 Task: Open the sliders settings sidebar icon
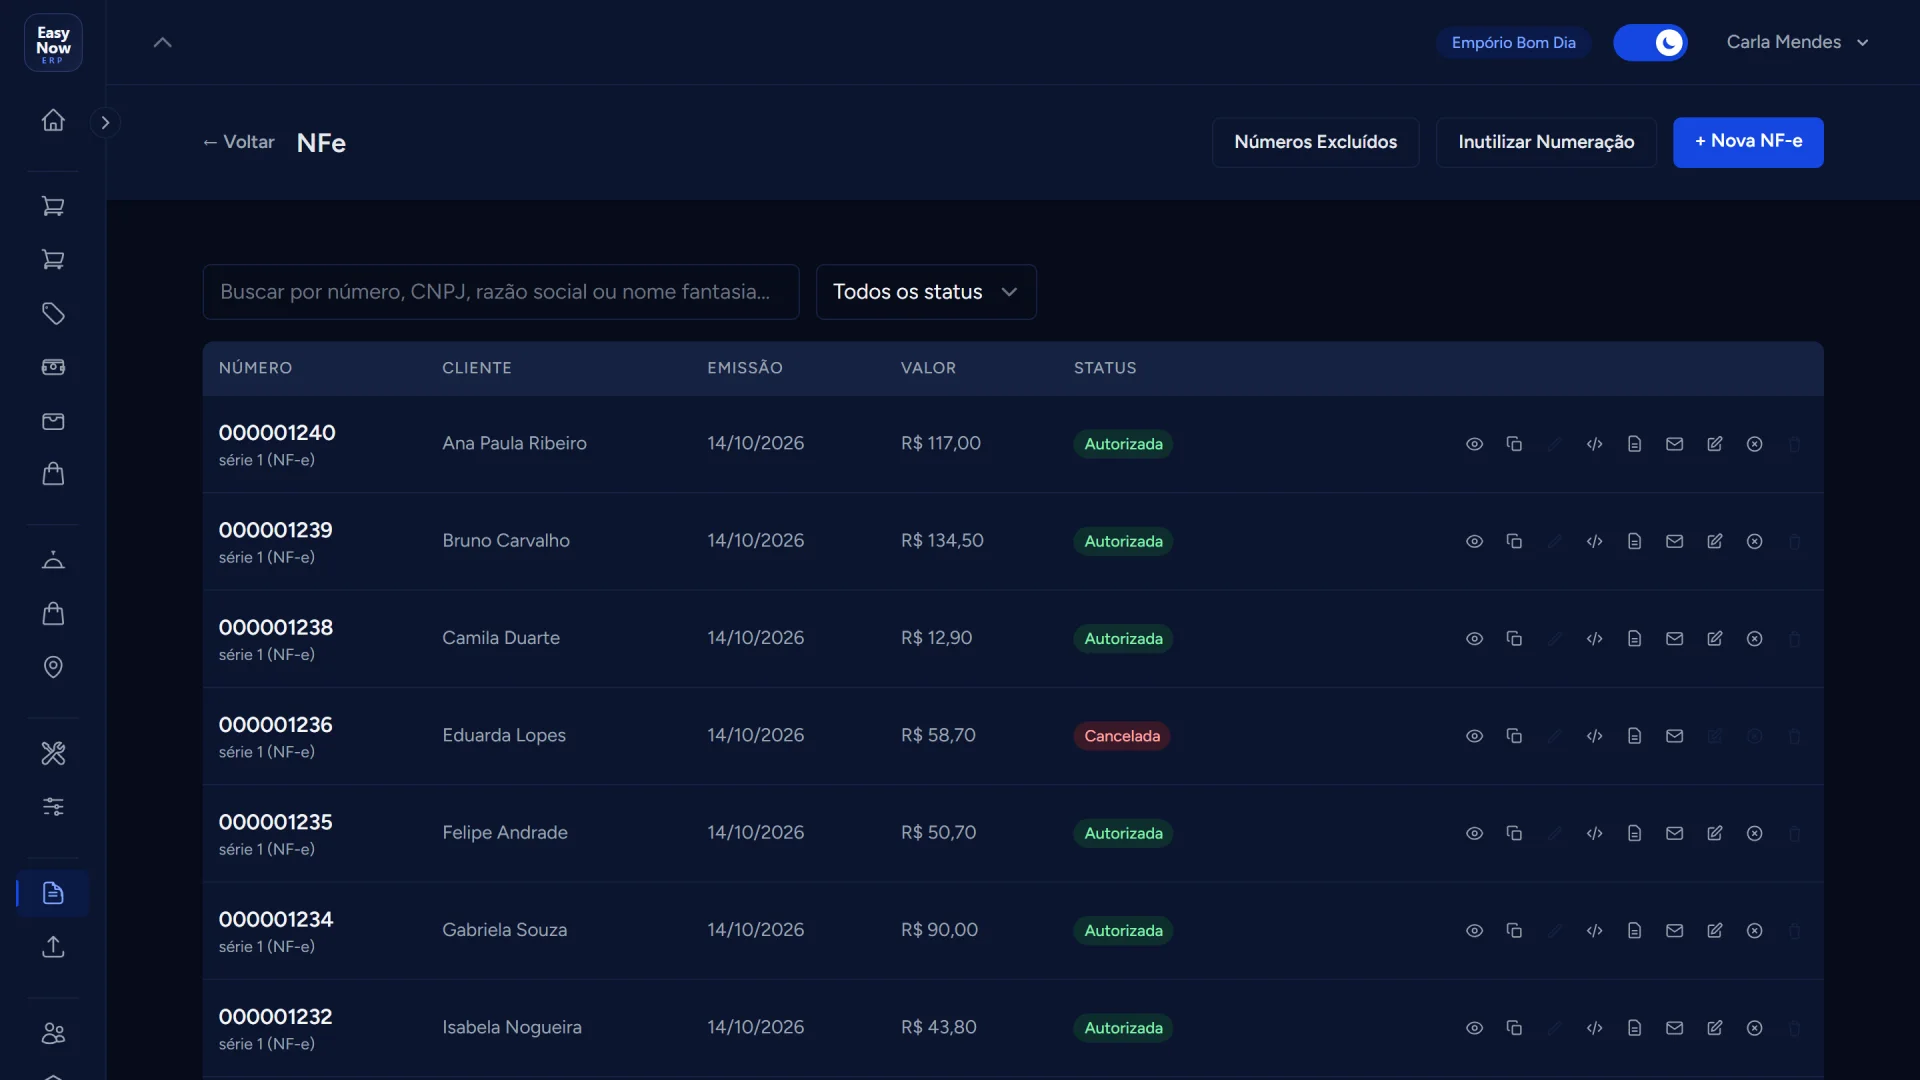[x=53, y=806]
